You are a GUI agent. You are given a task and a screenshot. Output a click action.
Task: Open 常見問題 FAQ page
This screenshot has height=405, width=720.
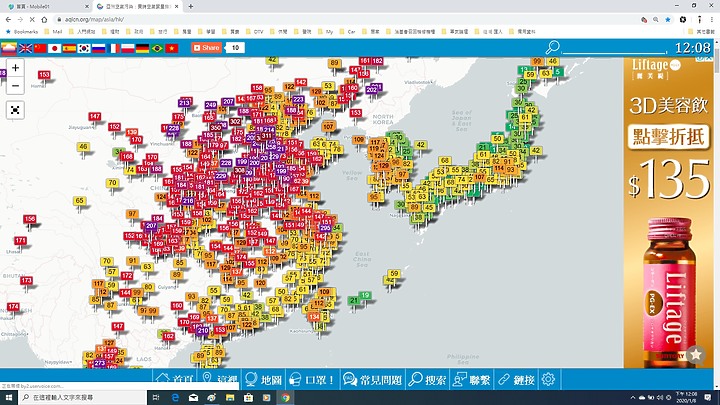click(x=372, y=379)
